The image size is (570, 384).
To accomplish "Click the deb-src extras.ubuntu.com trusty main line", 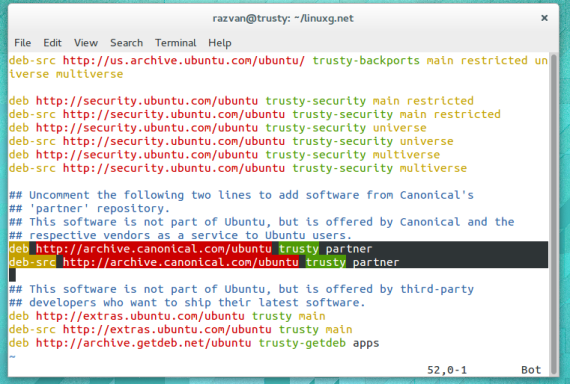I will [180, 329].
